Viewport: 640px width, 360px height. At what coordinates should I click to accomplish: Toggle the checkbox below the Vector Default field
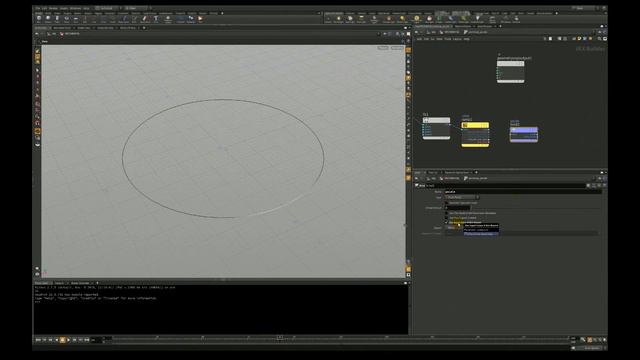point(447,213)
